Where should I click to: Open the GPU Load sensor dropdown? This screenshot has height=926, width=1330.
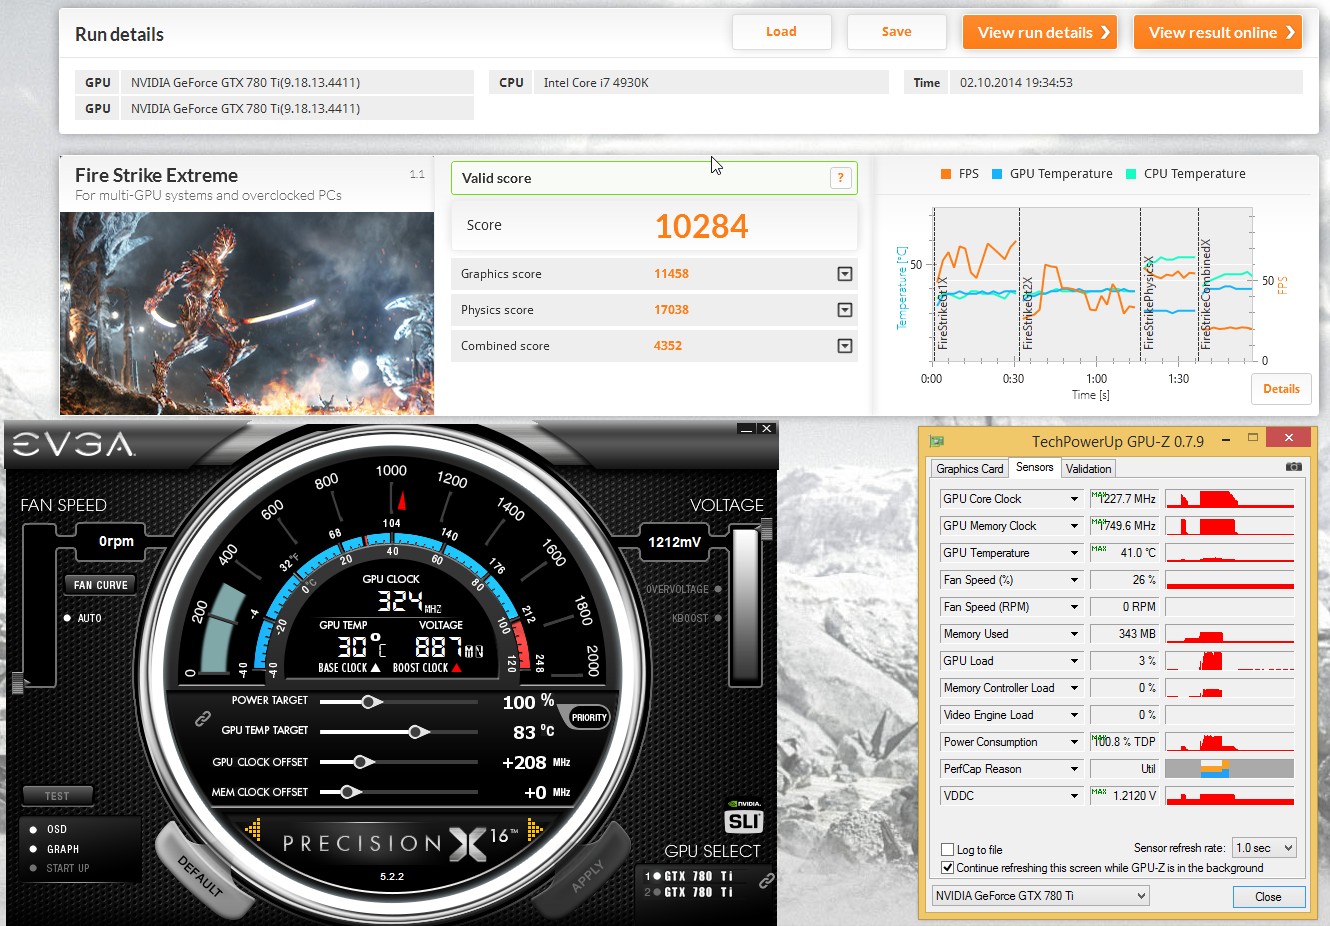click(1075, 661)
